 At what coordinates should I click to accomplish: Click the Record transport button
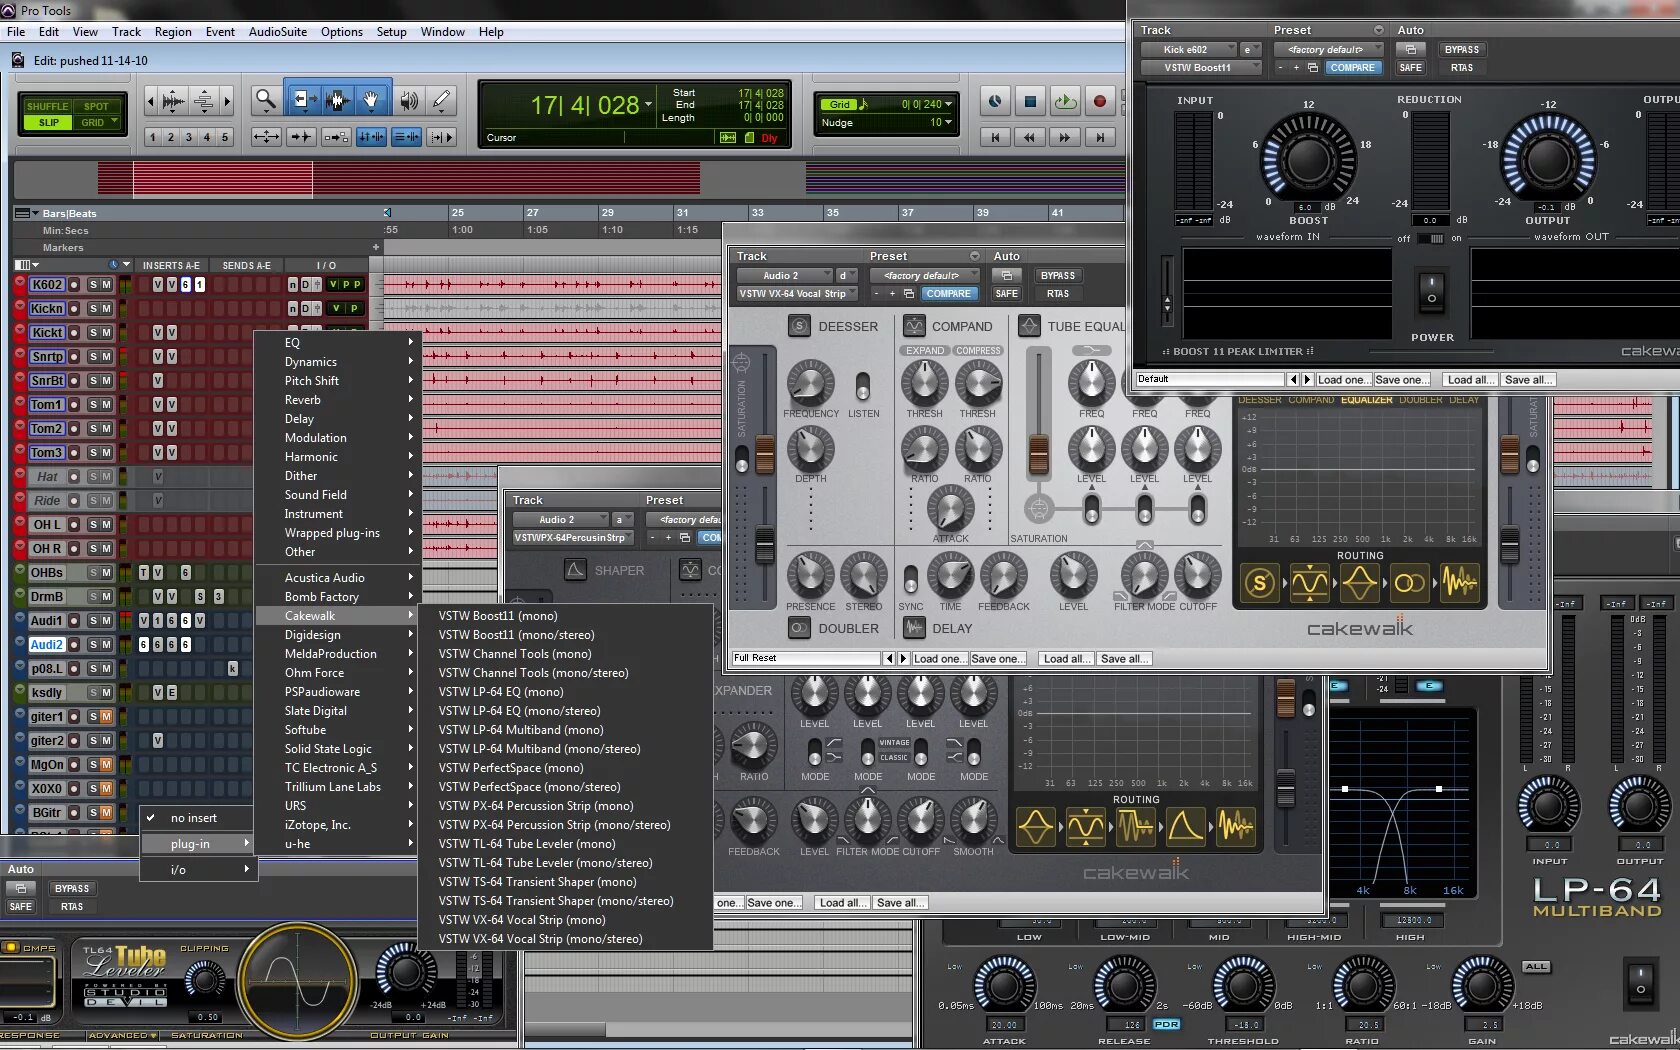click(x=1100, y=101)
